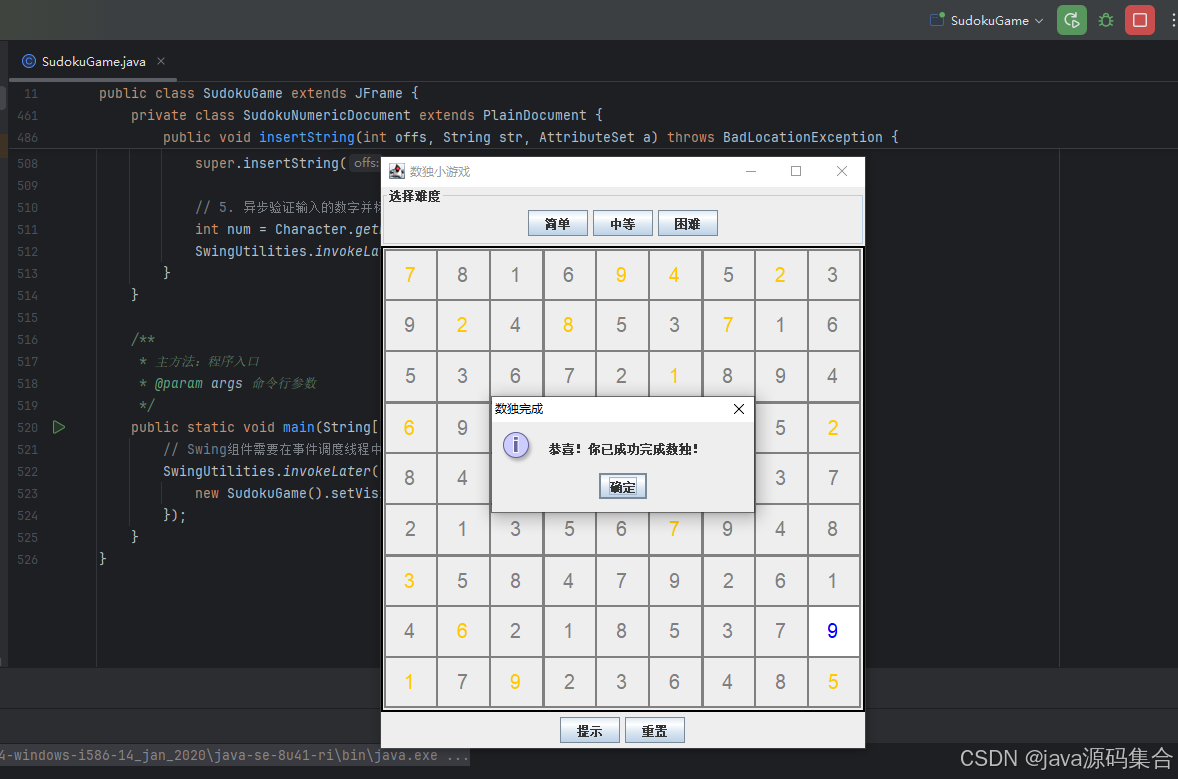The image size is (1178, 779).
Task: Click the debug bug icon
Action: pos(1106,20)
